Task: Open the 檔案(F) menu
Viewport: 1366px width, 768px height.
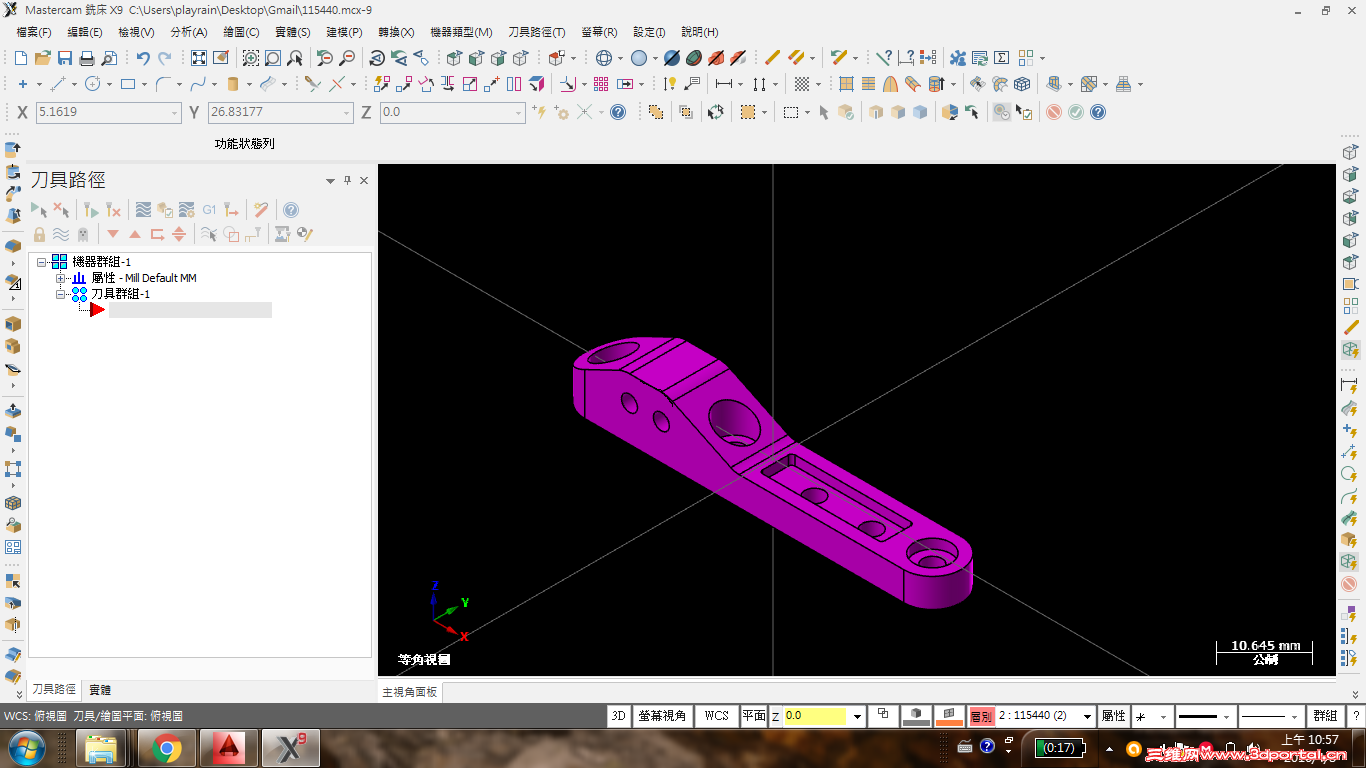Action: pos(34,32)
